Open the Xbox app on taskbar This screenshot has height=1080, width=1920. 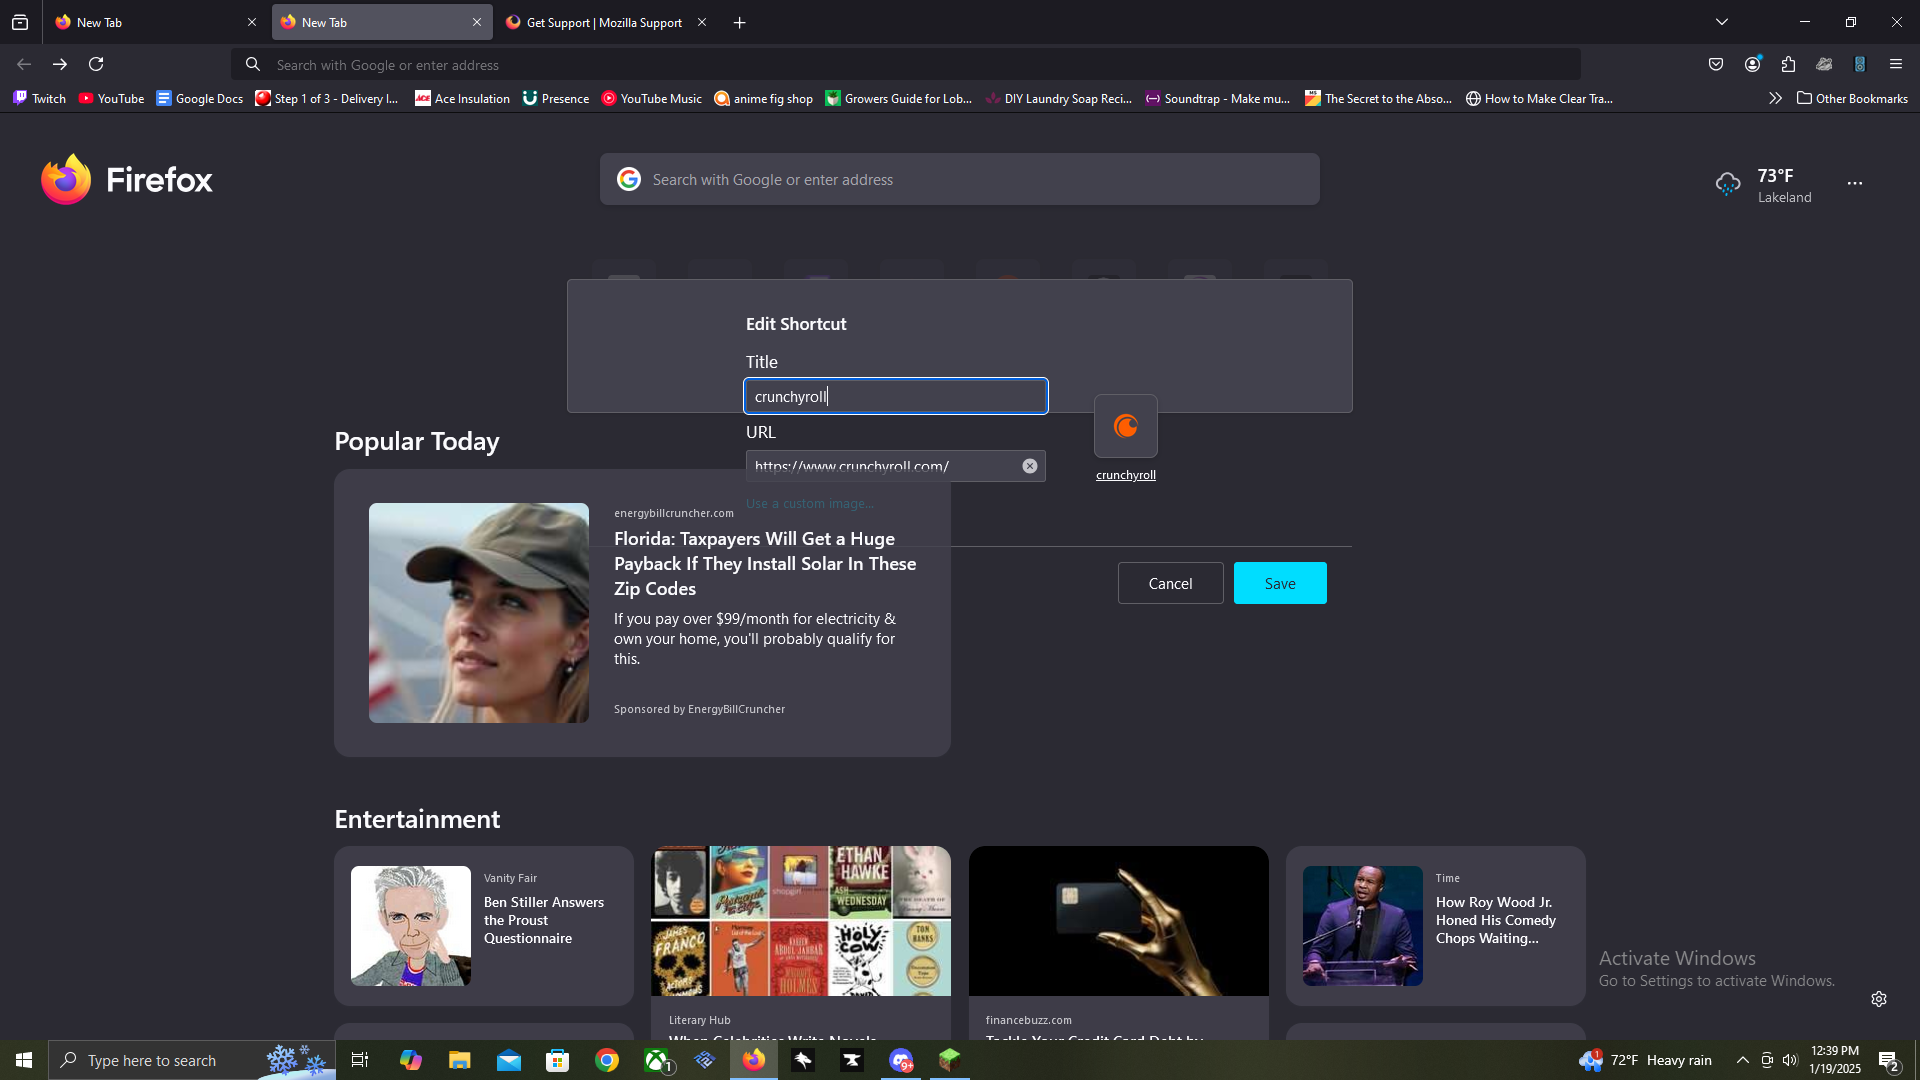[657, 1060]
